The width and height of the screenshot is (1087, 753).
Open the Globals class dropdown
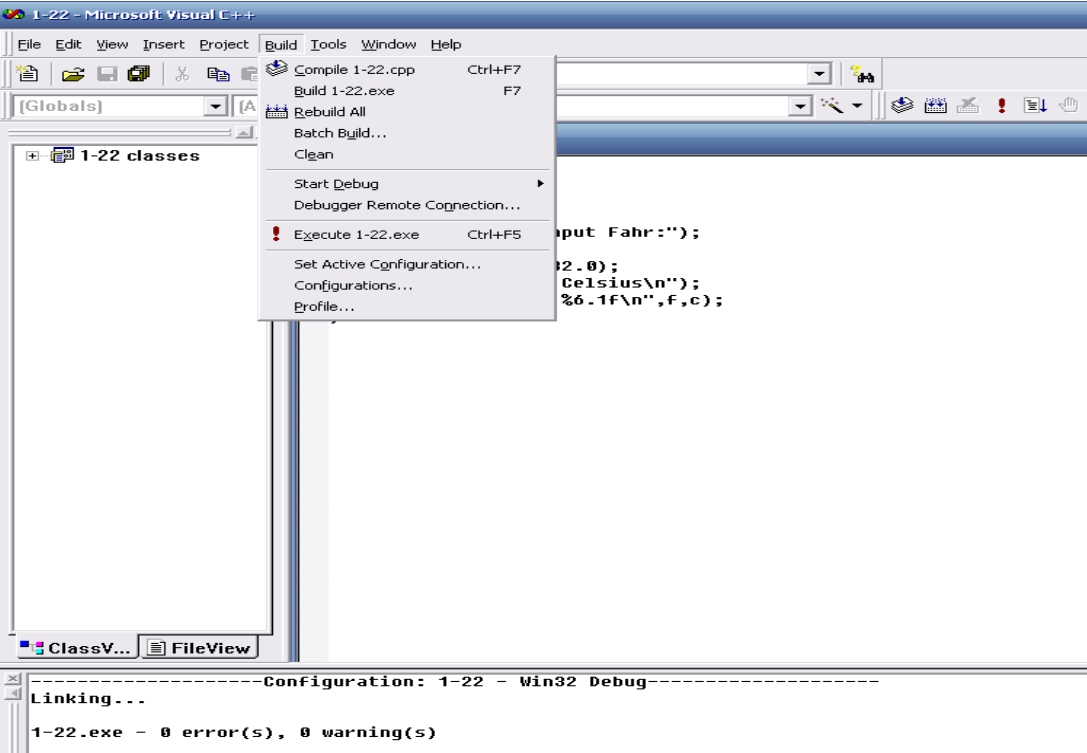click(x=212, y=107)
